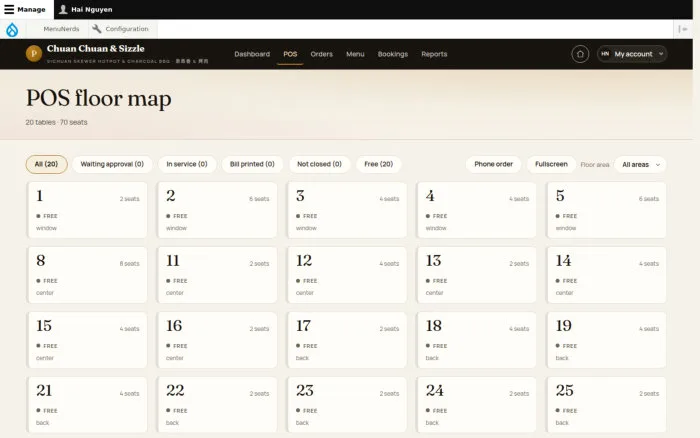Click the Phone order button
Screen dimensions: 700x438
(x=493, y=164)
